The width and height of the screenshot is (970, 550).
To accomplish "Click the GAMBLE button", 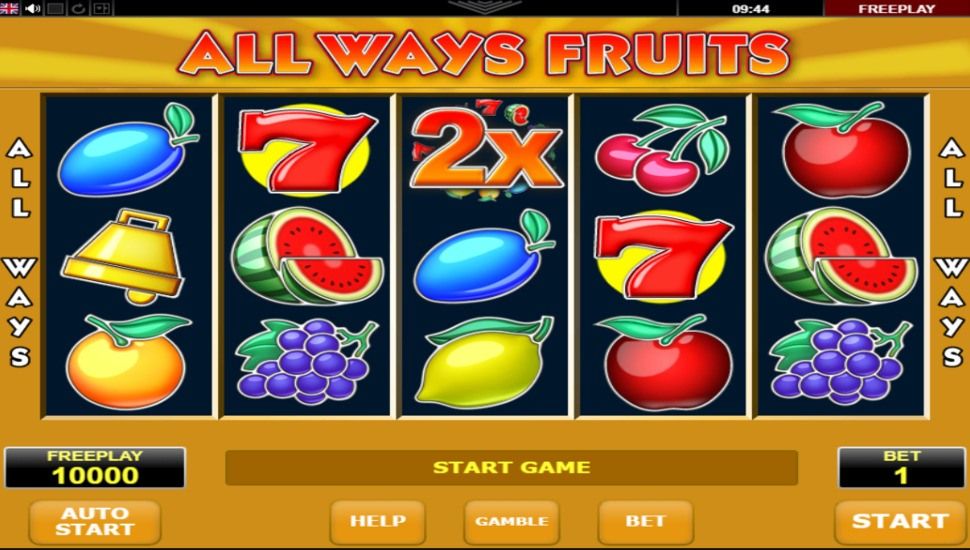I will point(512,522).
